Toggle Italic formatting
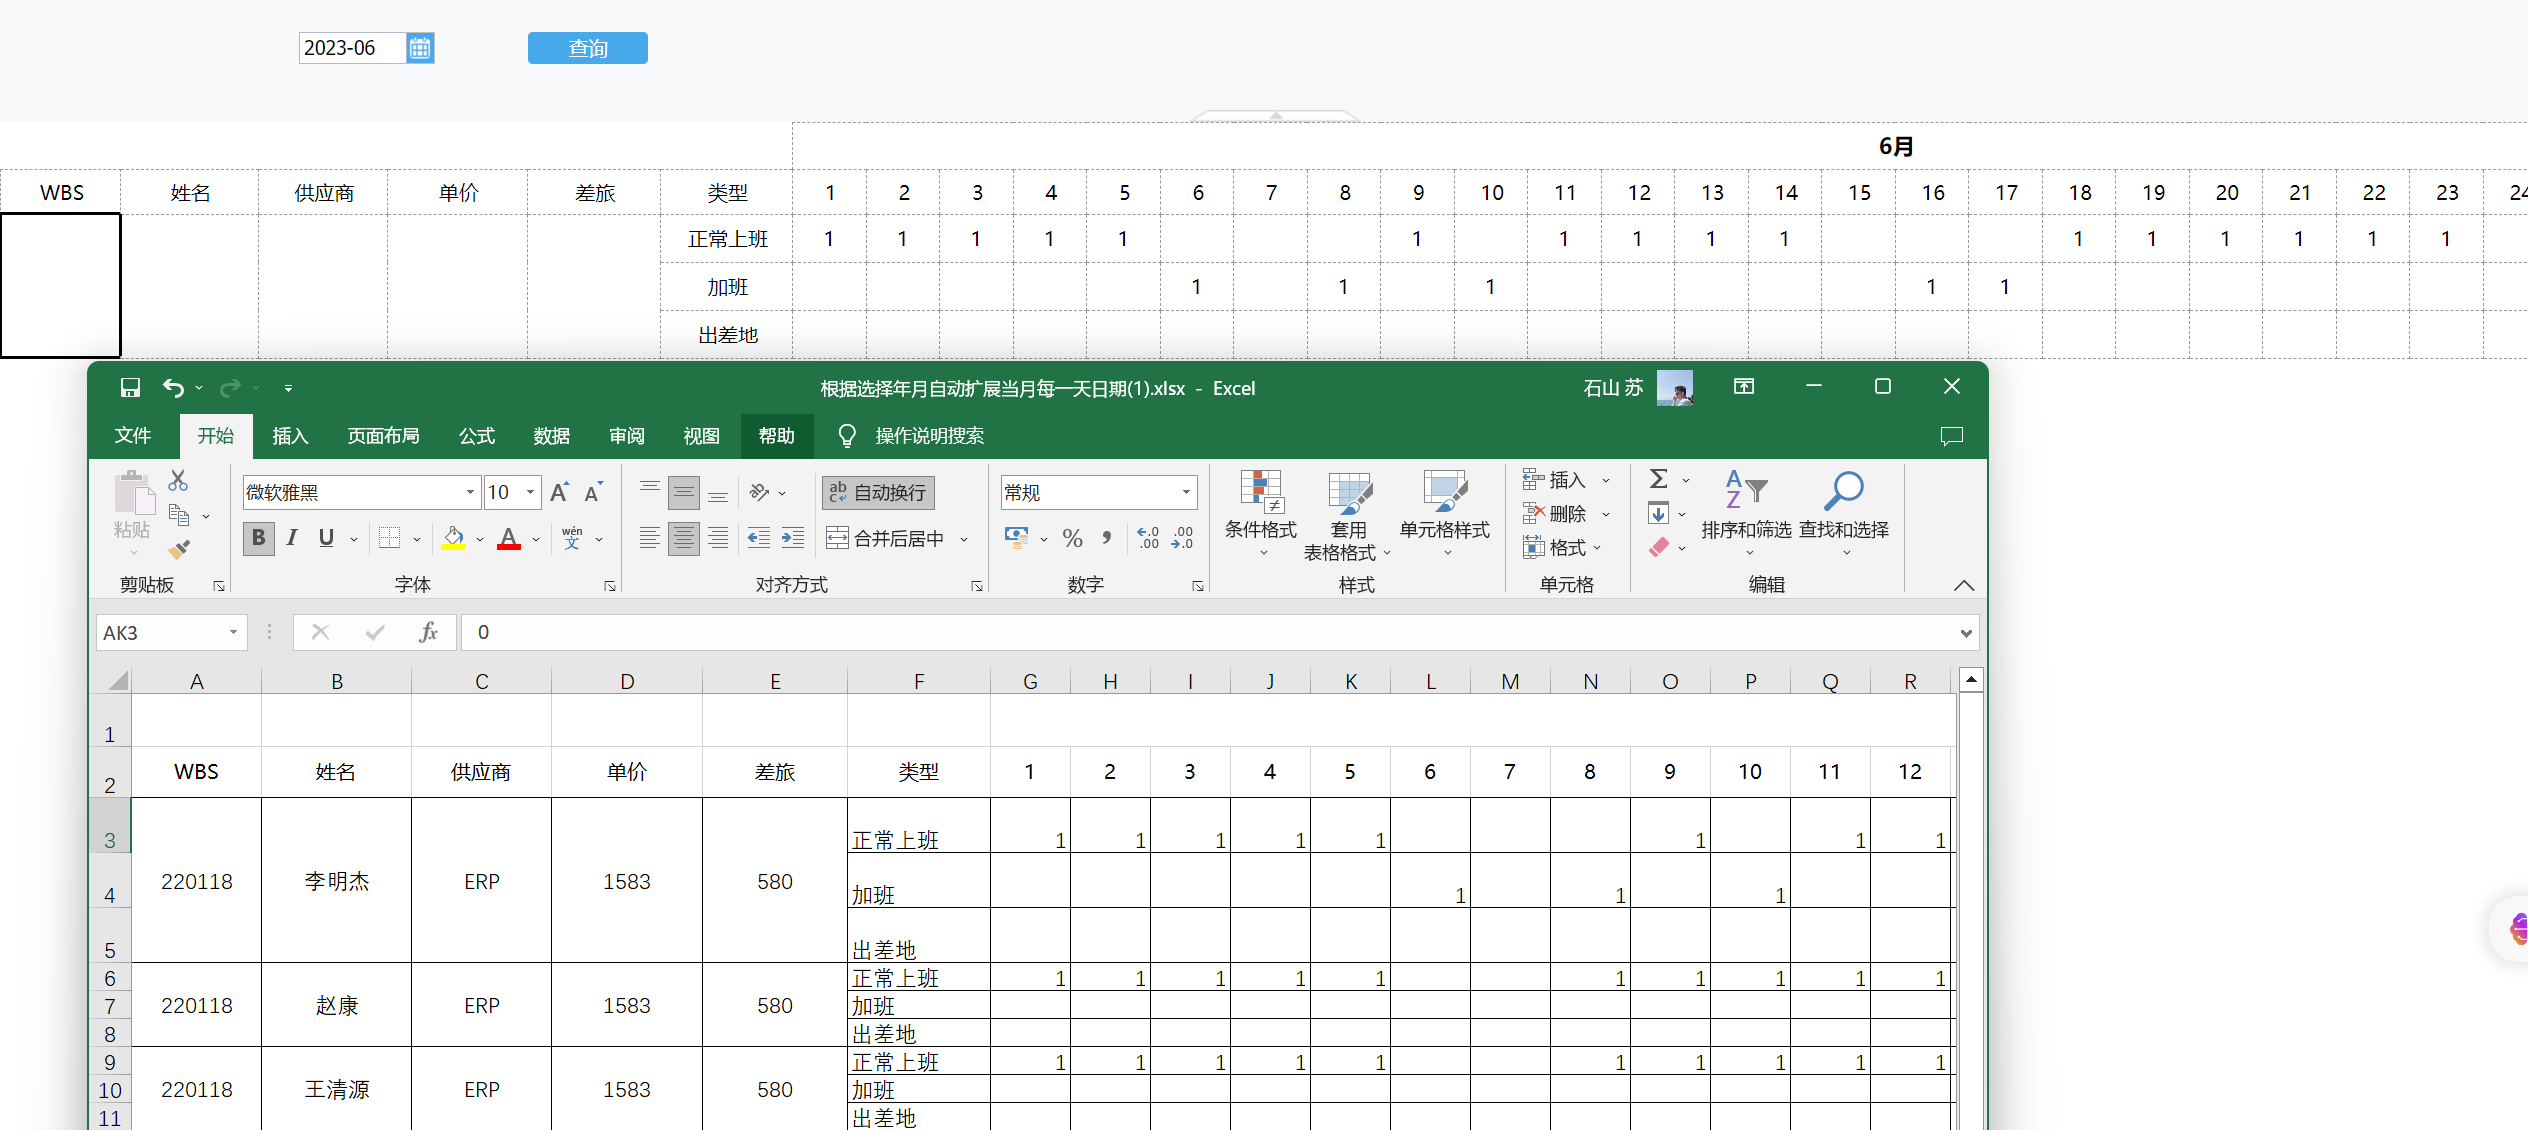The height and width of the screenshot is (1130, 2528). (x=292, y=538)
